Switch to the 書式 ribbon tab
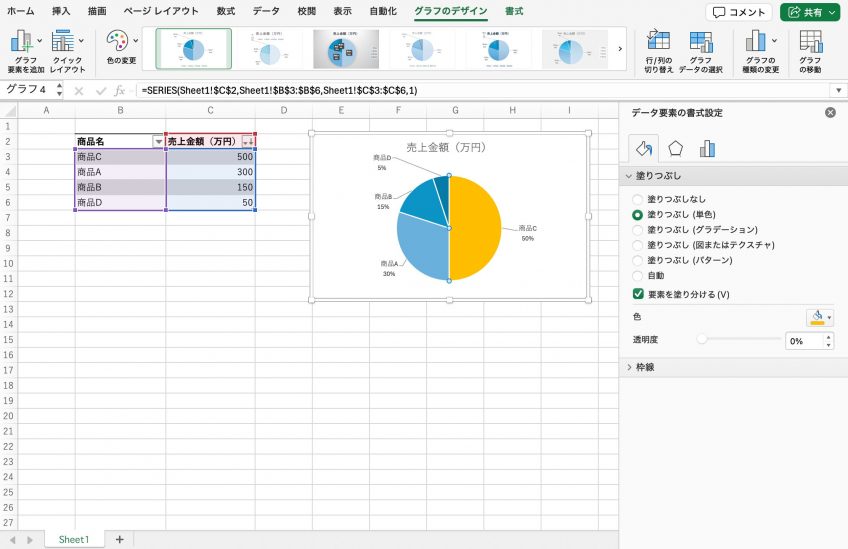 point(514,11)
